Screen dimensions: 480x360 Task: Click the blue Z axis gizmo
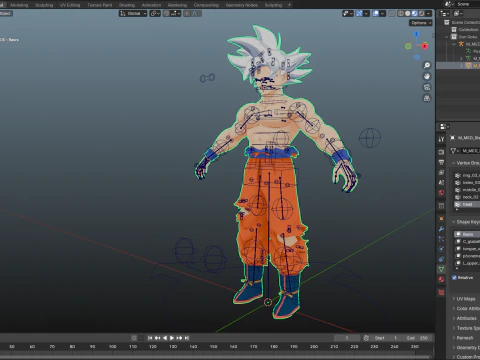[x=416, y=34]
